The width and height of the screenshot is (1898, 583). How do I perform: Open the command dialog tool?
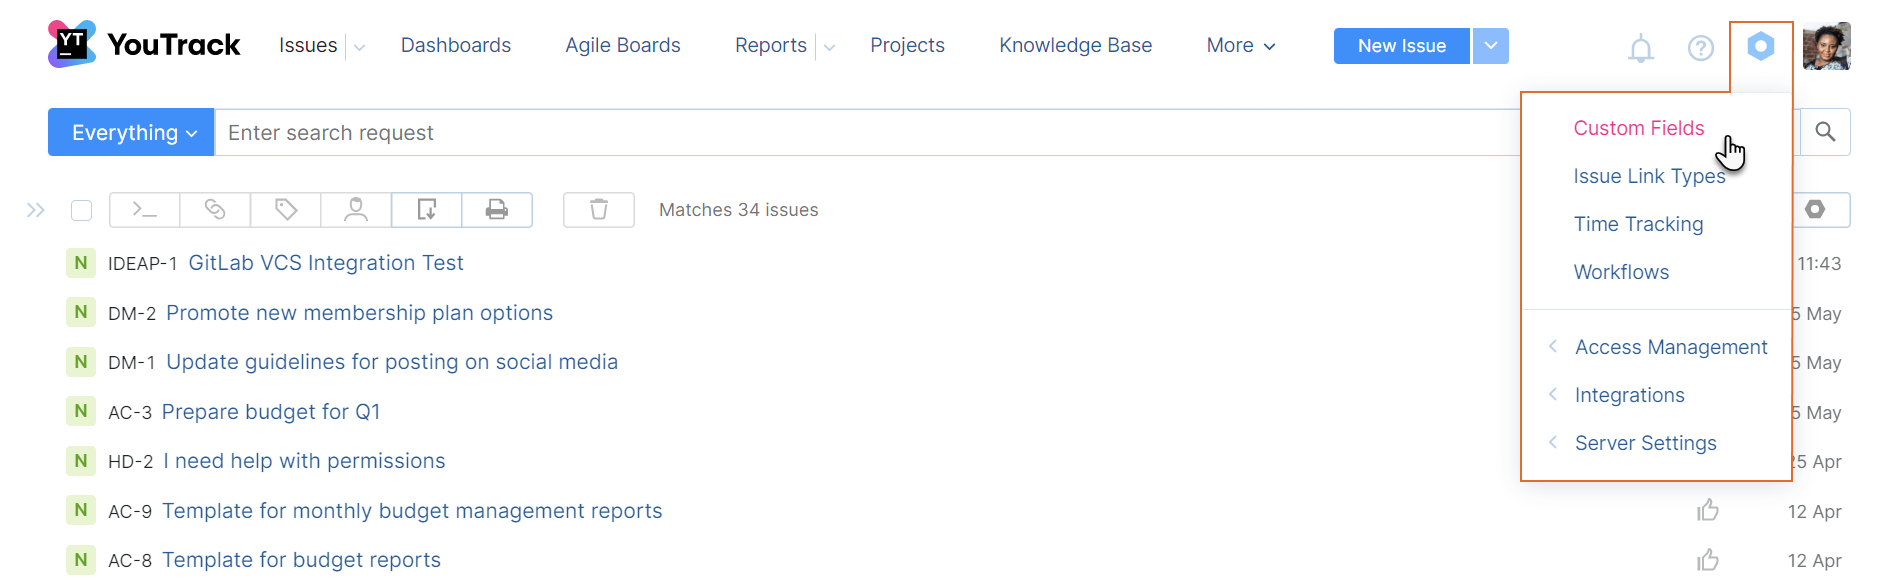click(143, 210)
